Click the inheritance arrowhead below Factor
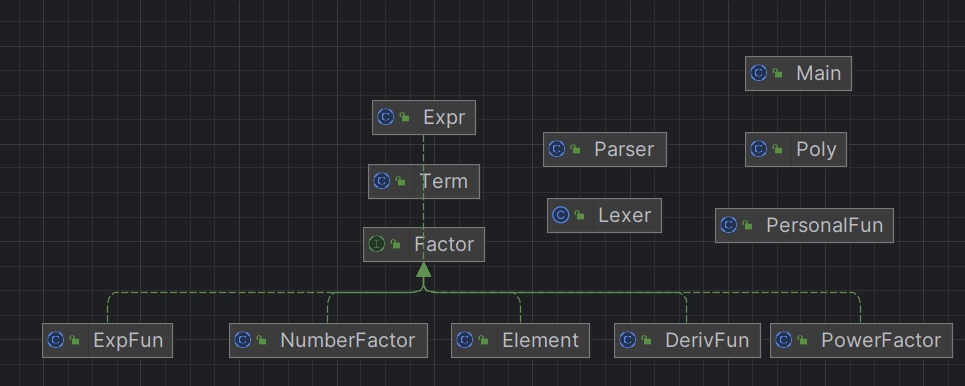The image size is (965, 386). pyautogui.click(x=423, y=270)
